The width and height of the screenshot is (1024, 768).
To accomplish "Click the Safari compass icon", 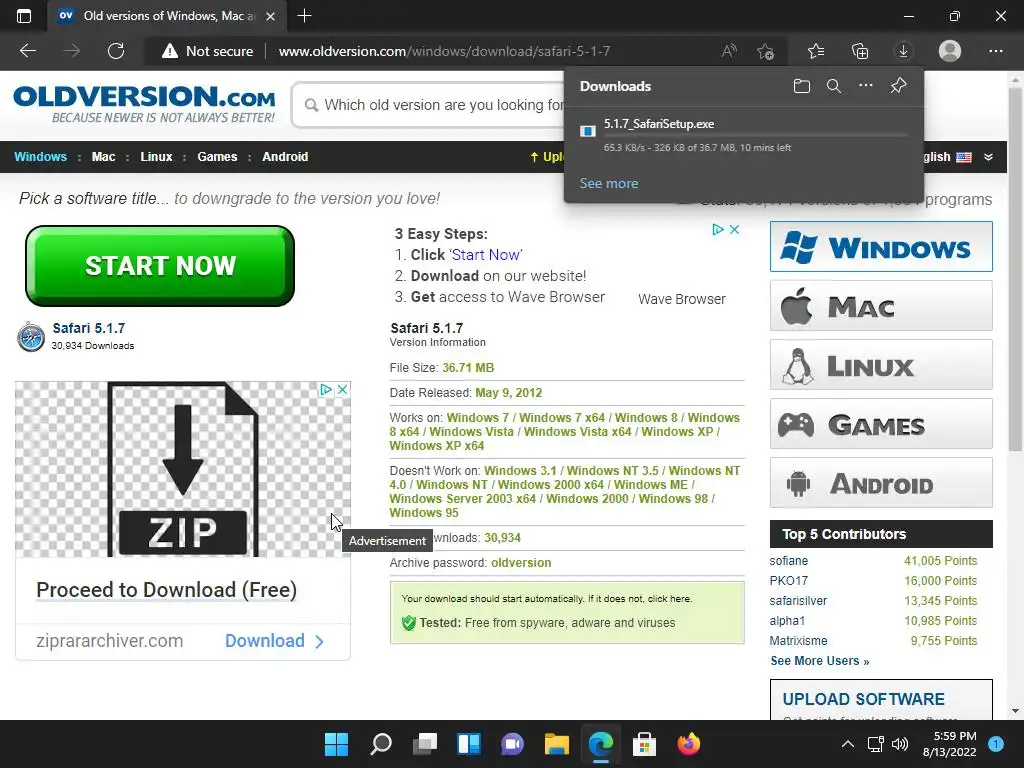I will [x=31, y=337].
